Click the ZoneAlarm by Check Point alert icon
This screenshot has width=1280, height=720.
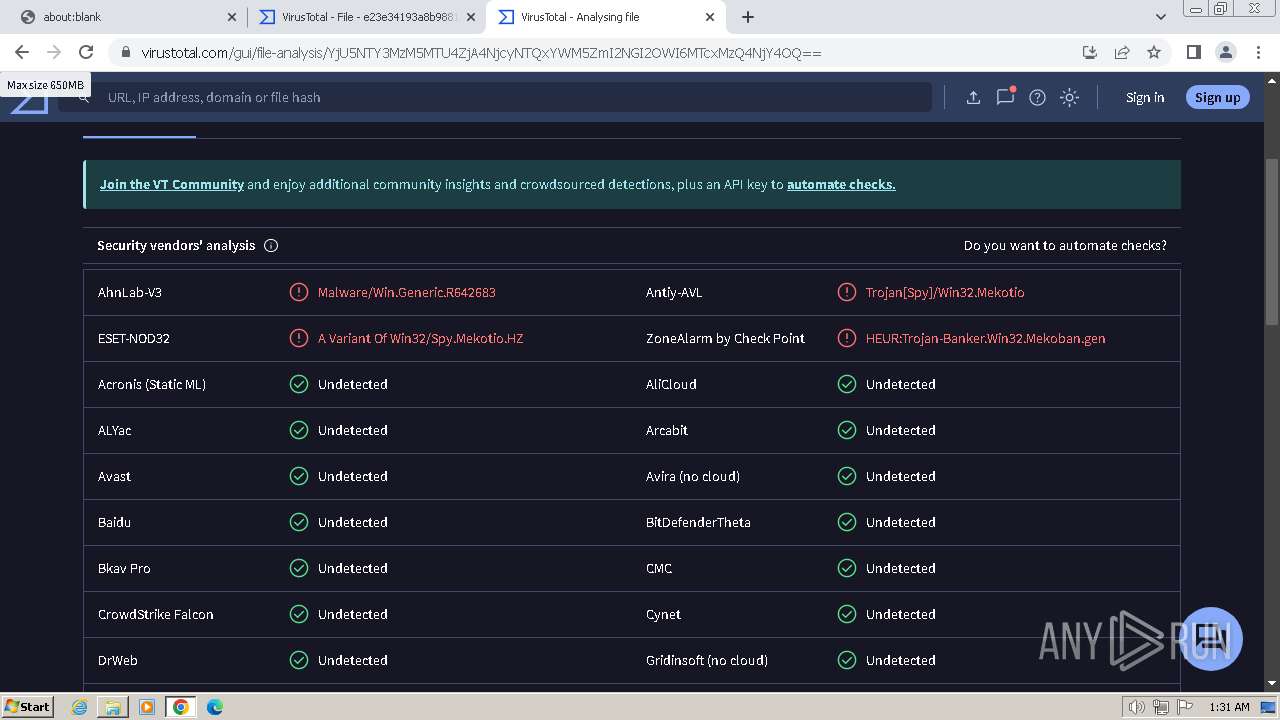pos(846,338)
